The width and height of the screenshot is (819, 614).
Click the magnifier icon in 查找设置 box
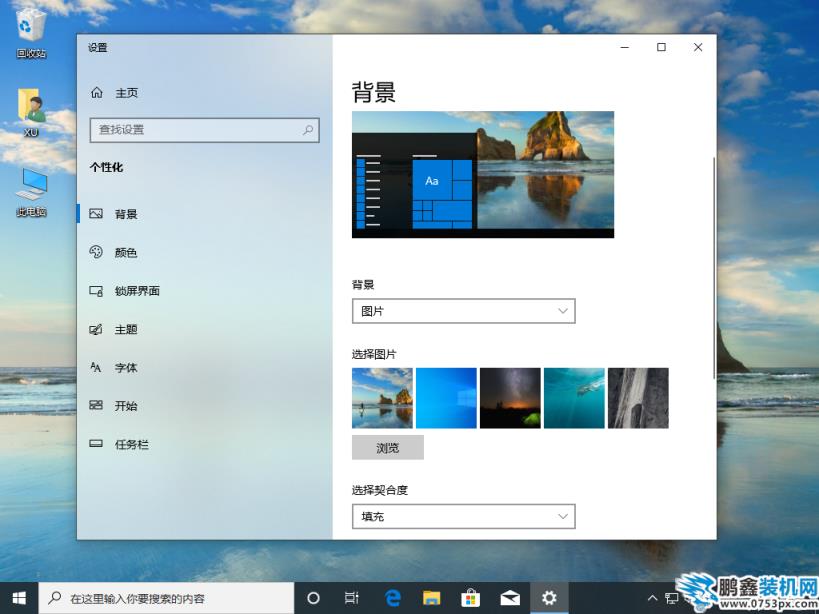coord(308,129)
